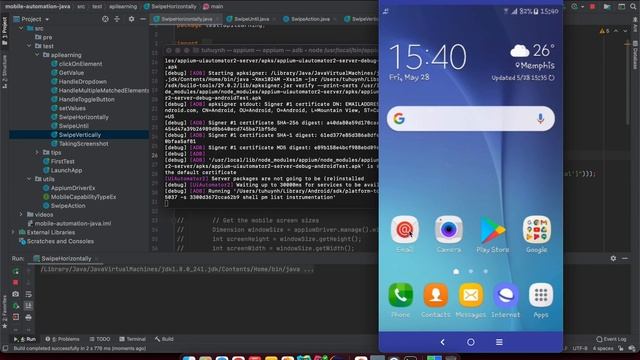Open the Apps drawer on phone
The height and width of the screenshot is (360, 640).
541,295
